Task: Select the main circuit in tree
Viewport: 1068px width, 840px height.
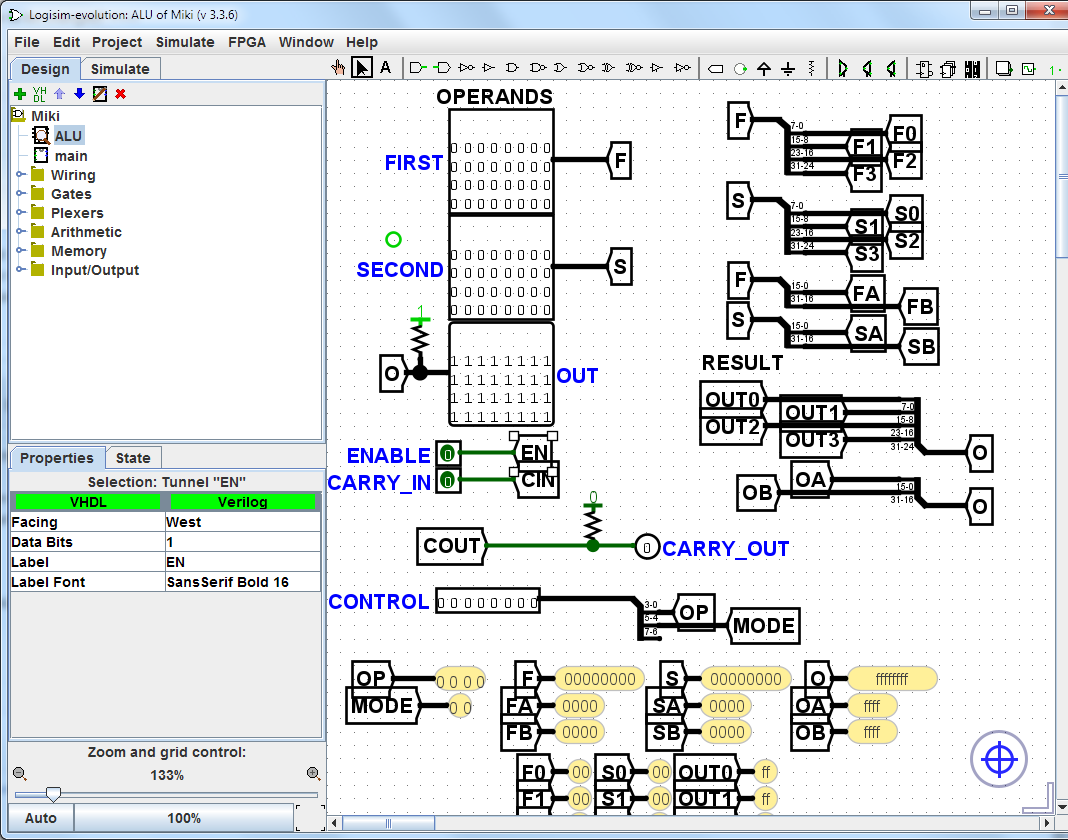Action: pyautogui.click(x=71, y=156)
